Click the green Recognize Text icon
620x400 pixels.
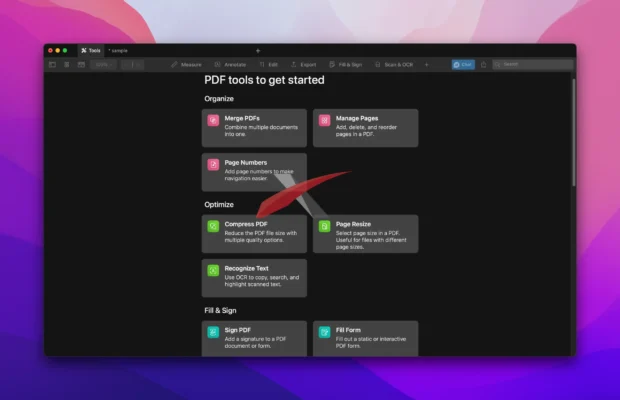click(214, 271)
